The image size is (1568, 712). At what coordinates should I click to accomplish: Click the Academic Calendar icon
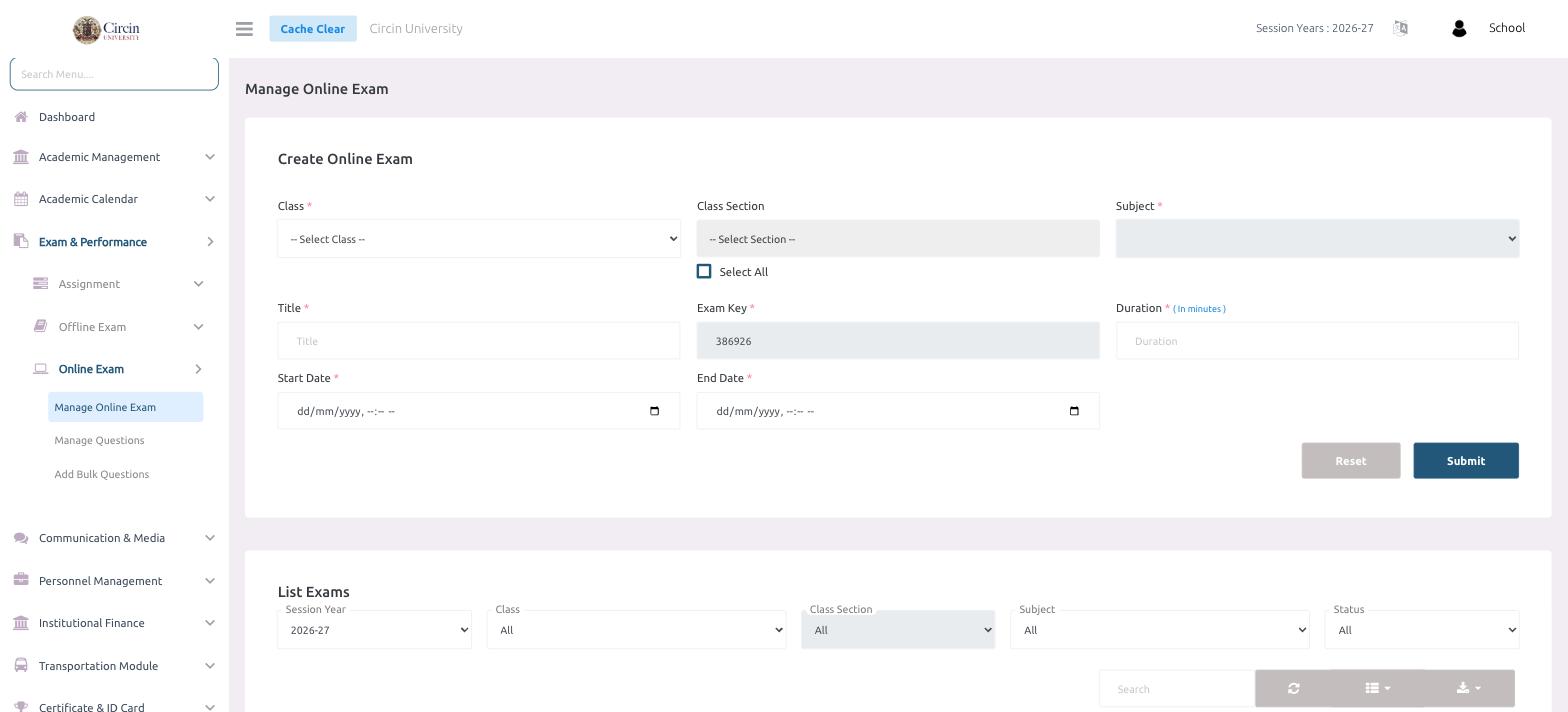21,199
